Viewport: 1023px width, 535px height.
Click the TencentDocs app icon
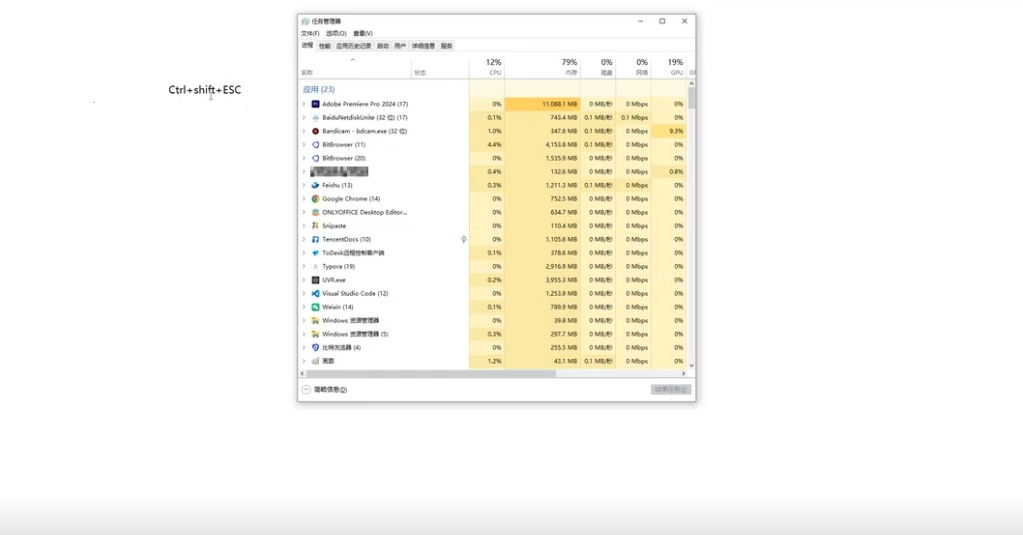click(x=315, y=239)
